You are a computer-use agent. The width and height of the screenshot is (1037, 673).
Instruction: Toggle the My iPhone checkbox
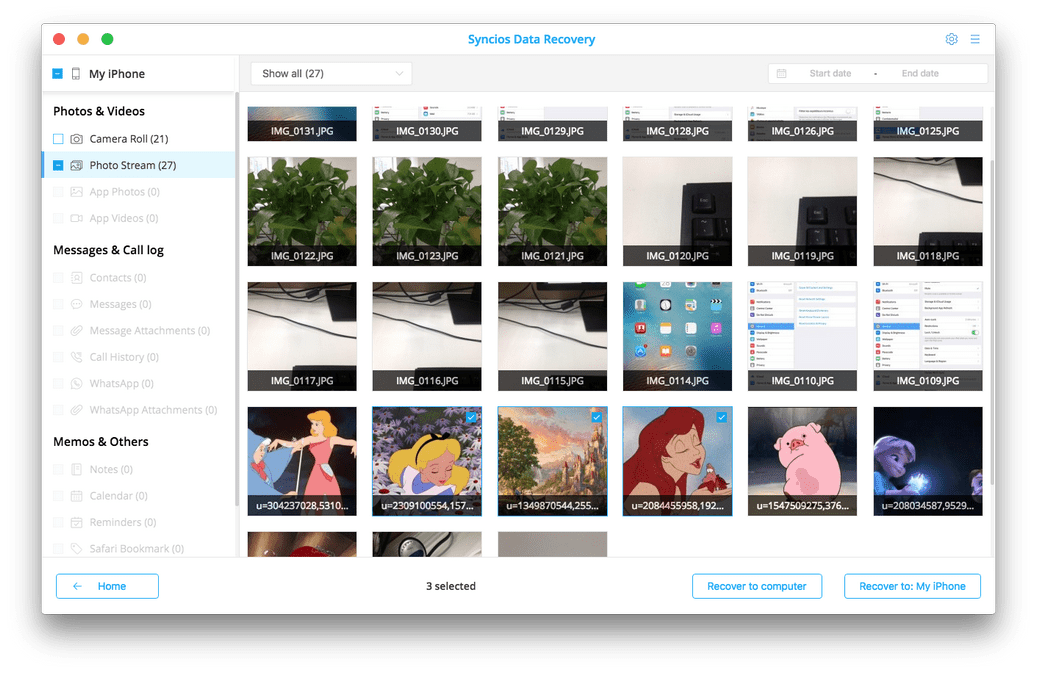coord(58,73)
